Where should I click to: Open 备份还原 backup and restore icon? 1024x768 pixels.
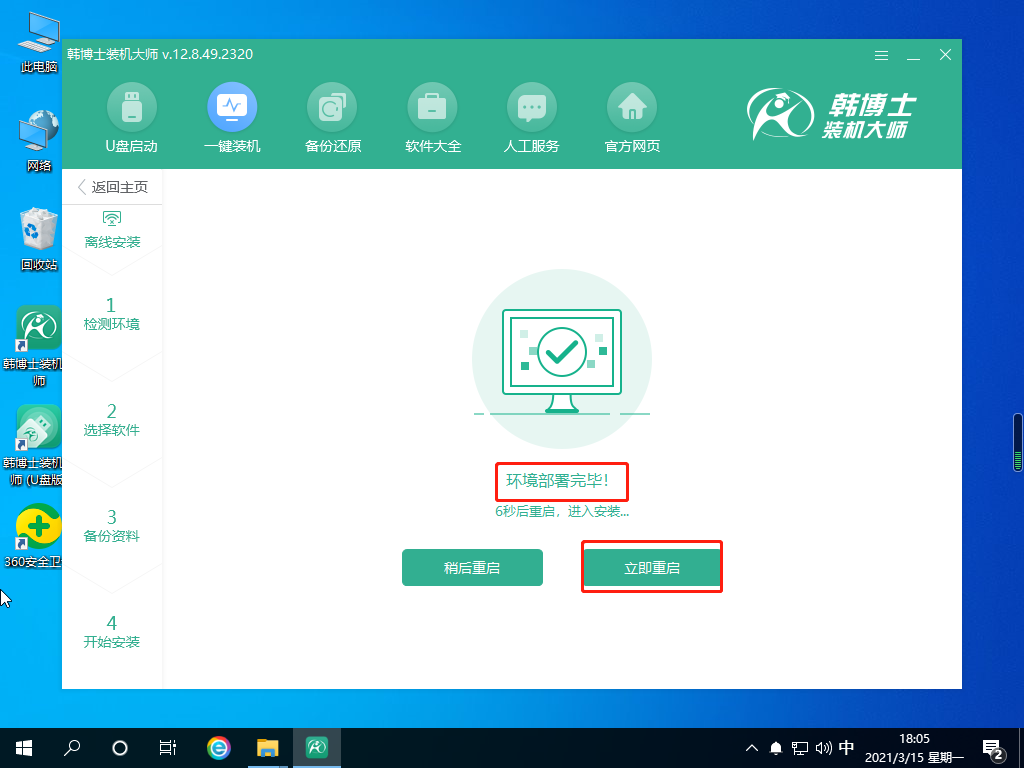[x=332, y=106]
